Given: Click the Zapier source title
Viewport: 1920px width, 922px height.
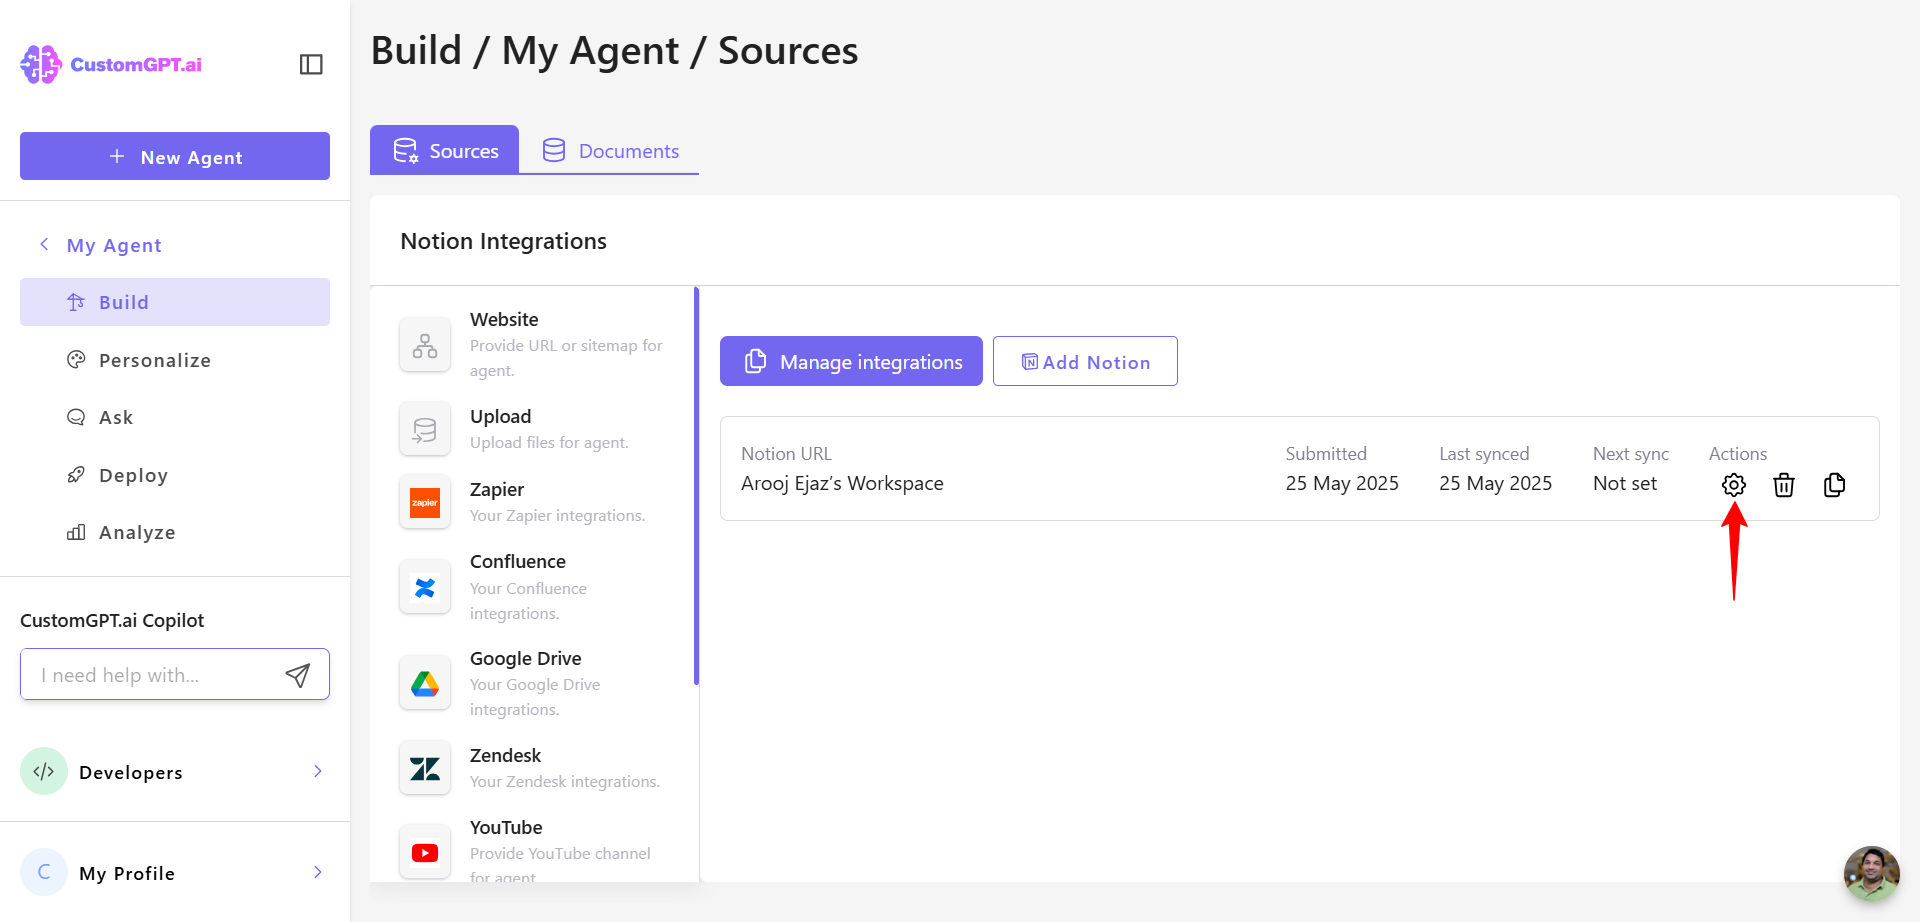Looking at the screenshot, I should [x=497, y=489].
